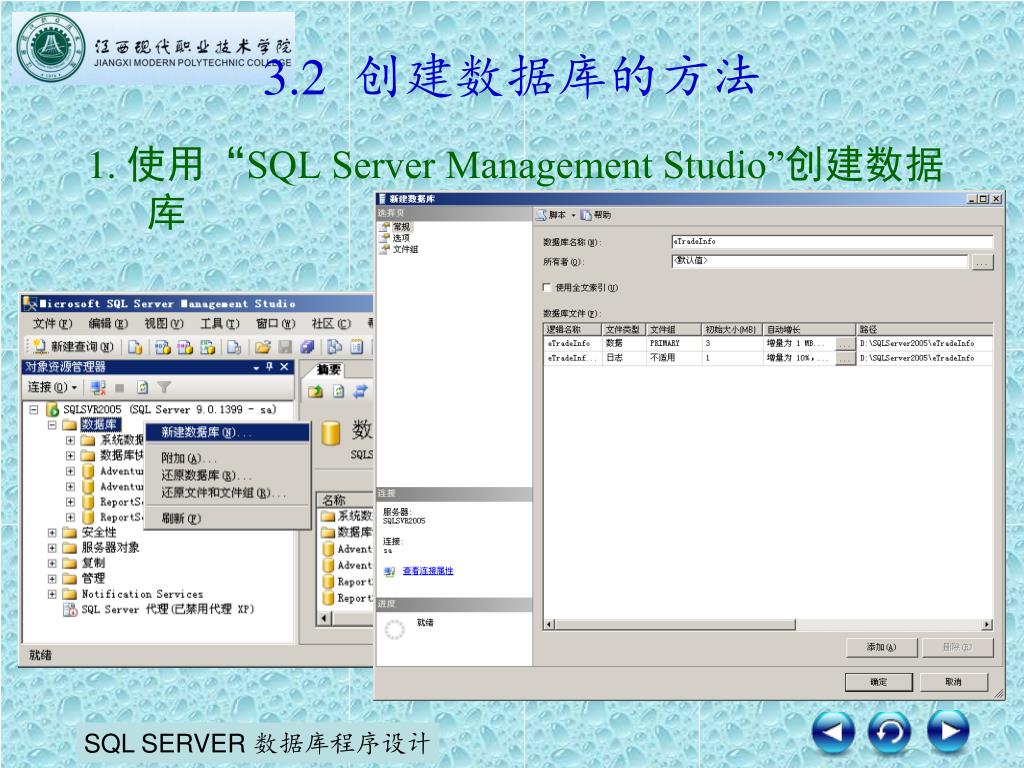Click the 所有者 field showing <默认值>
This screenshot has height=768, width=1024.
pos(819,261)
